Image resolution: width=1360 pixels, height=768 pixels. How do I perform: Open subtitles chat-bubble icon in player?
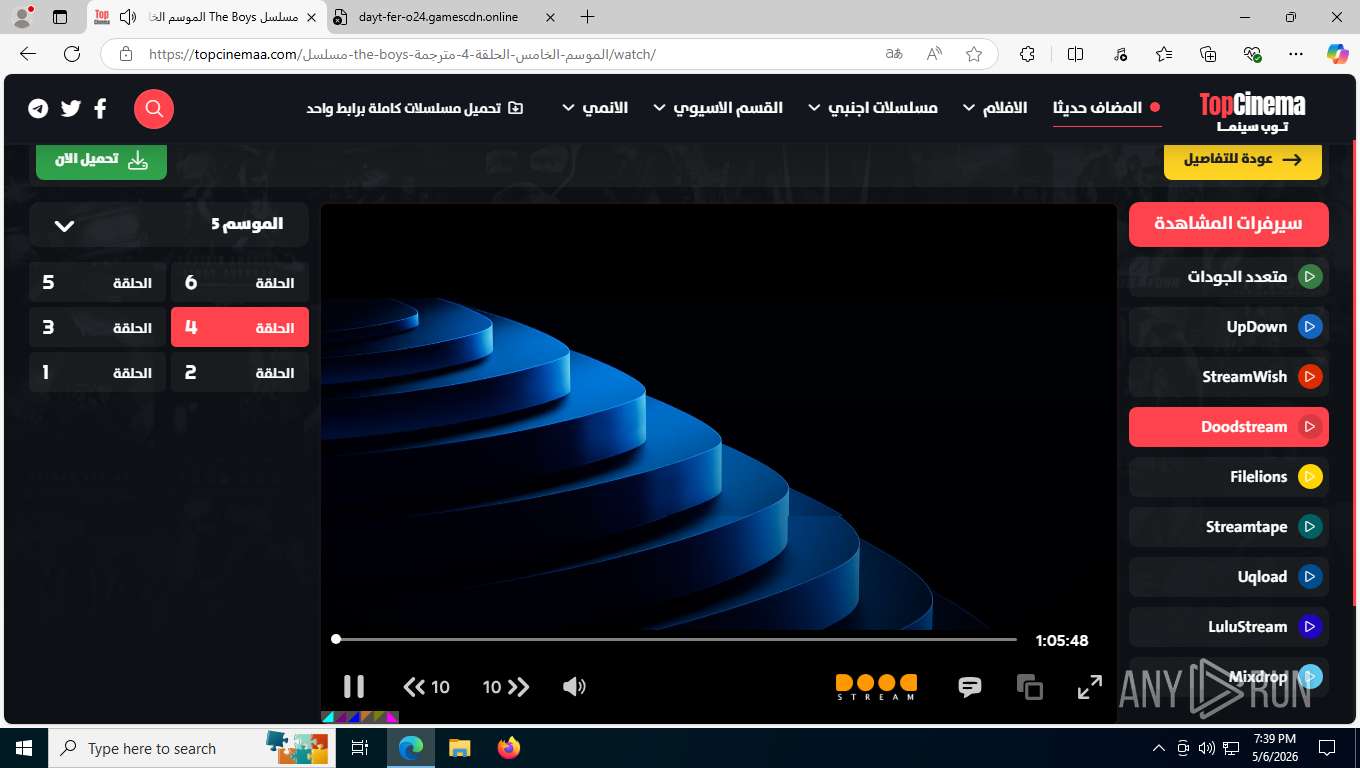click(x=969, y=687)
